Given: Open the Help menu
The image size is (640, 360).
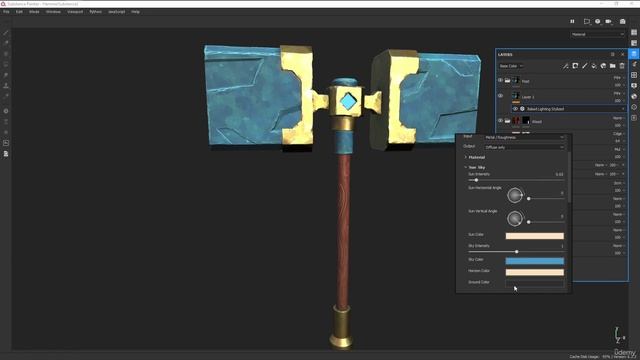Looking at the screenshot, I should 136,12.
